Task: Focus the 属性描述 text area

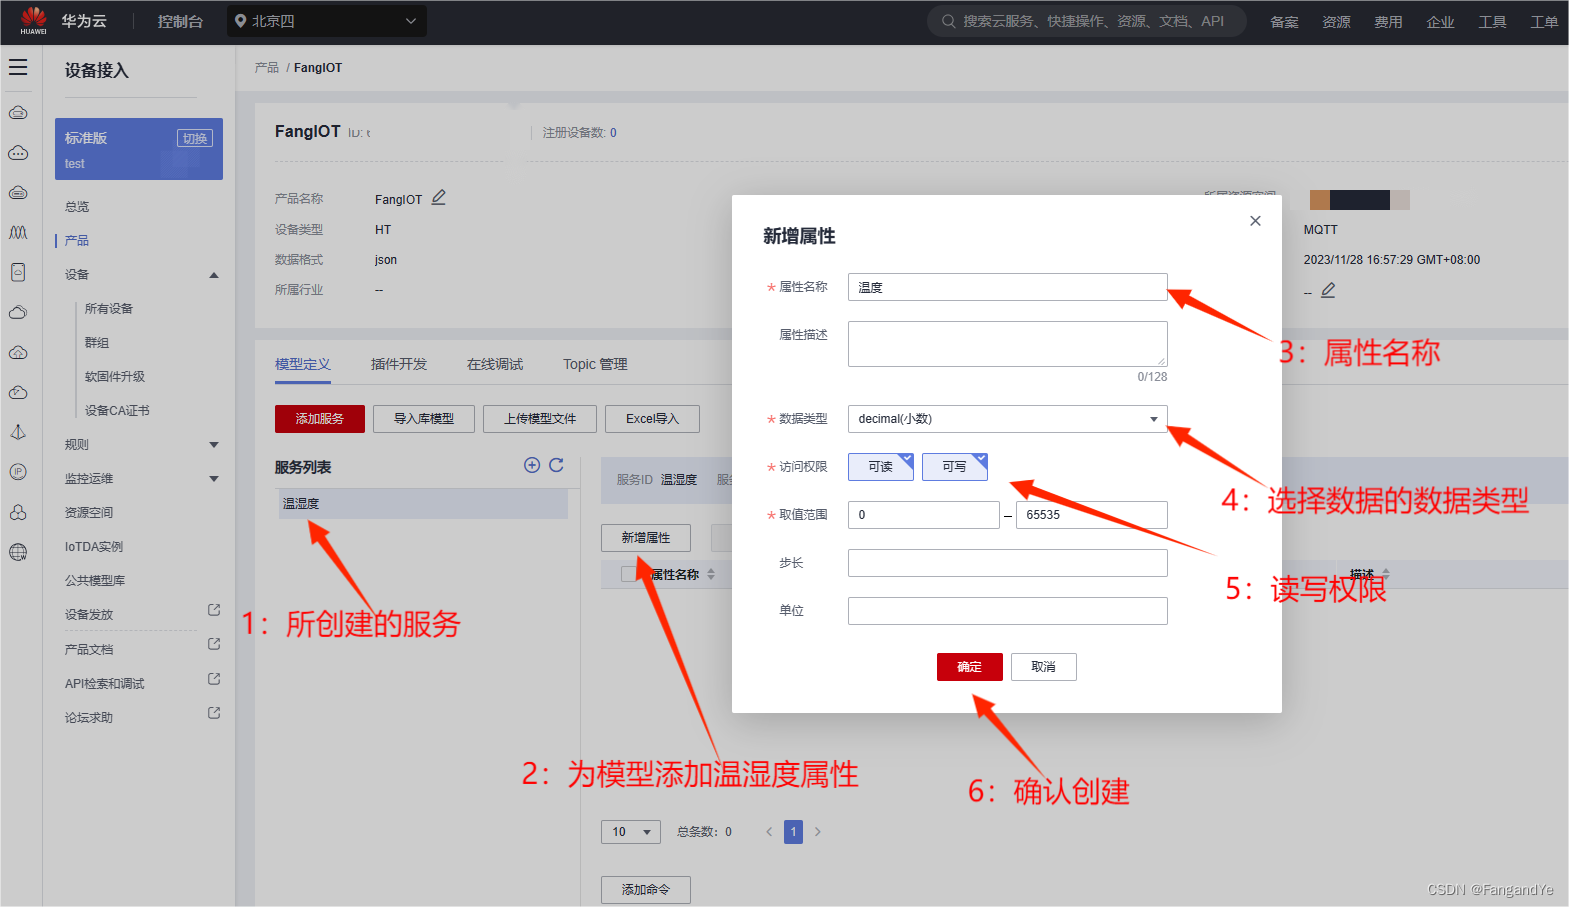Action: tap(1007, 344)
